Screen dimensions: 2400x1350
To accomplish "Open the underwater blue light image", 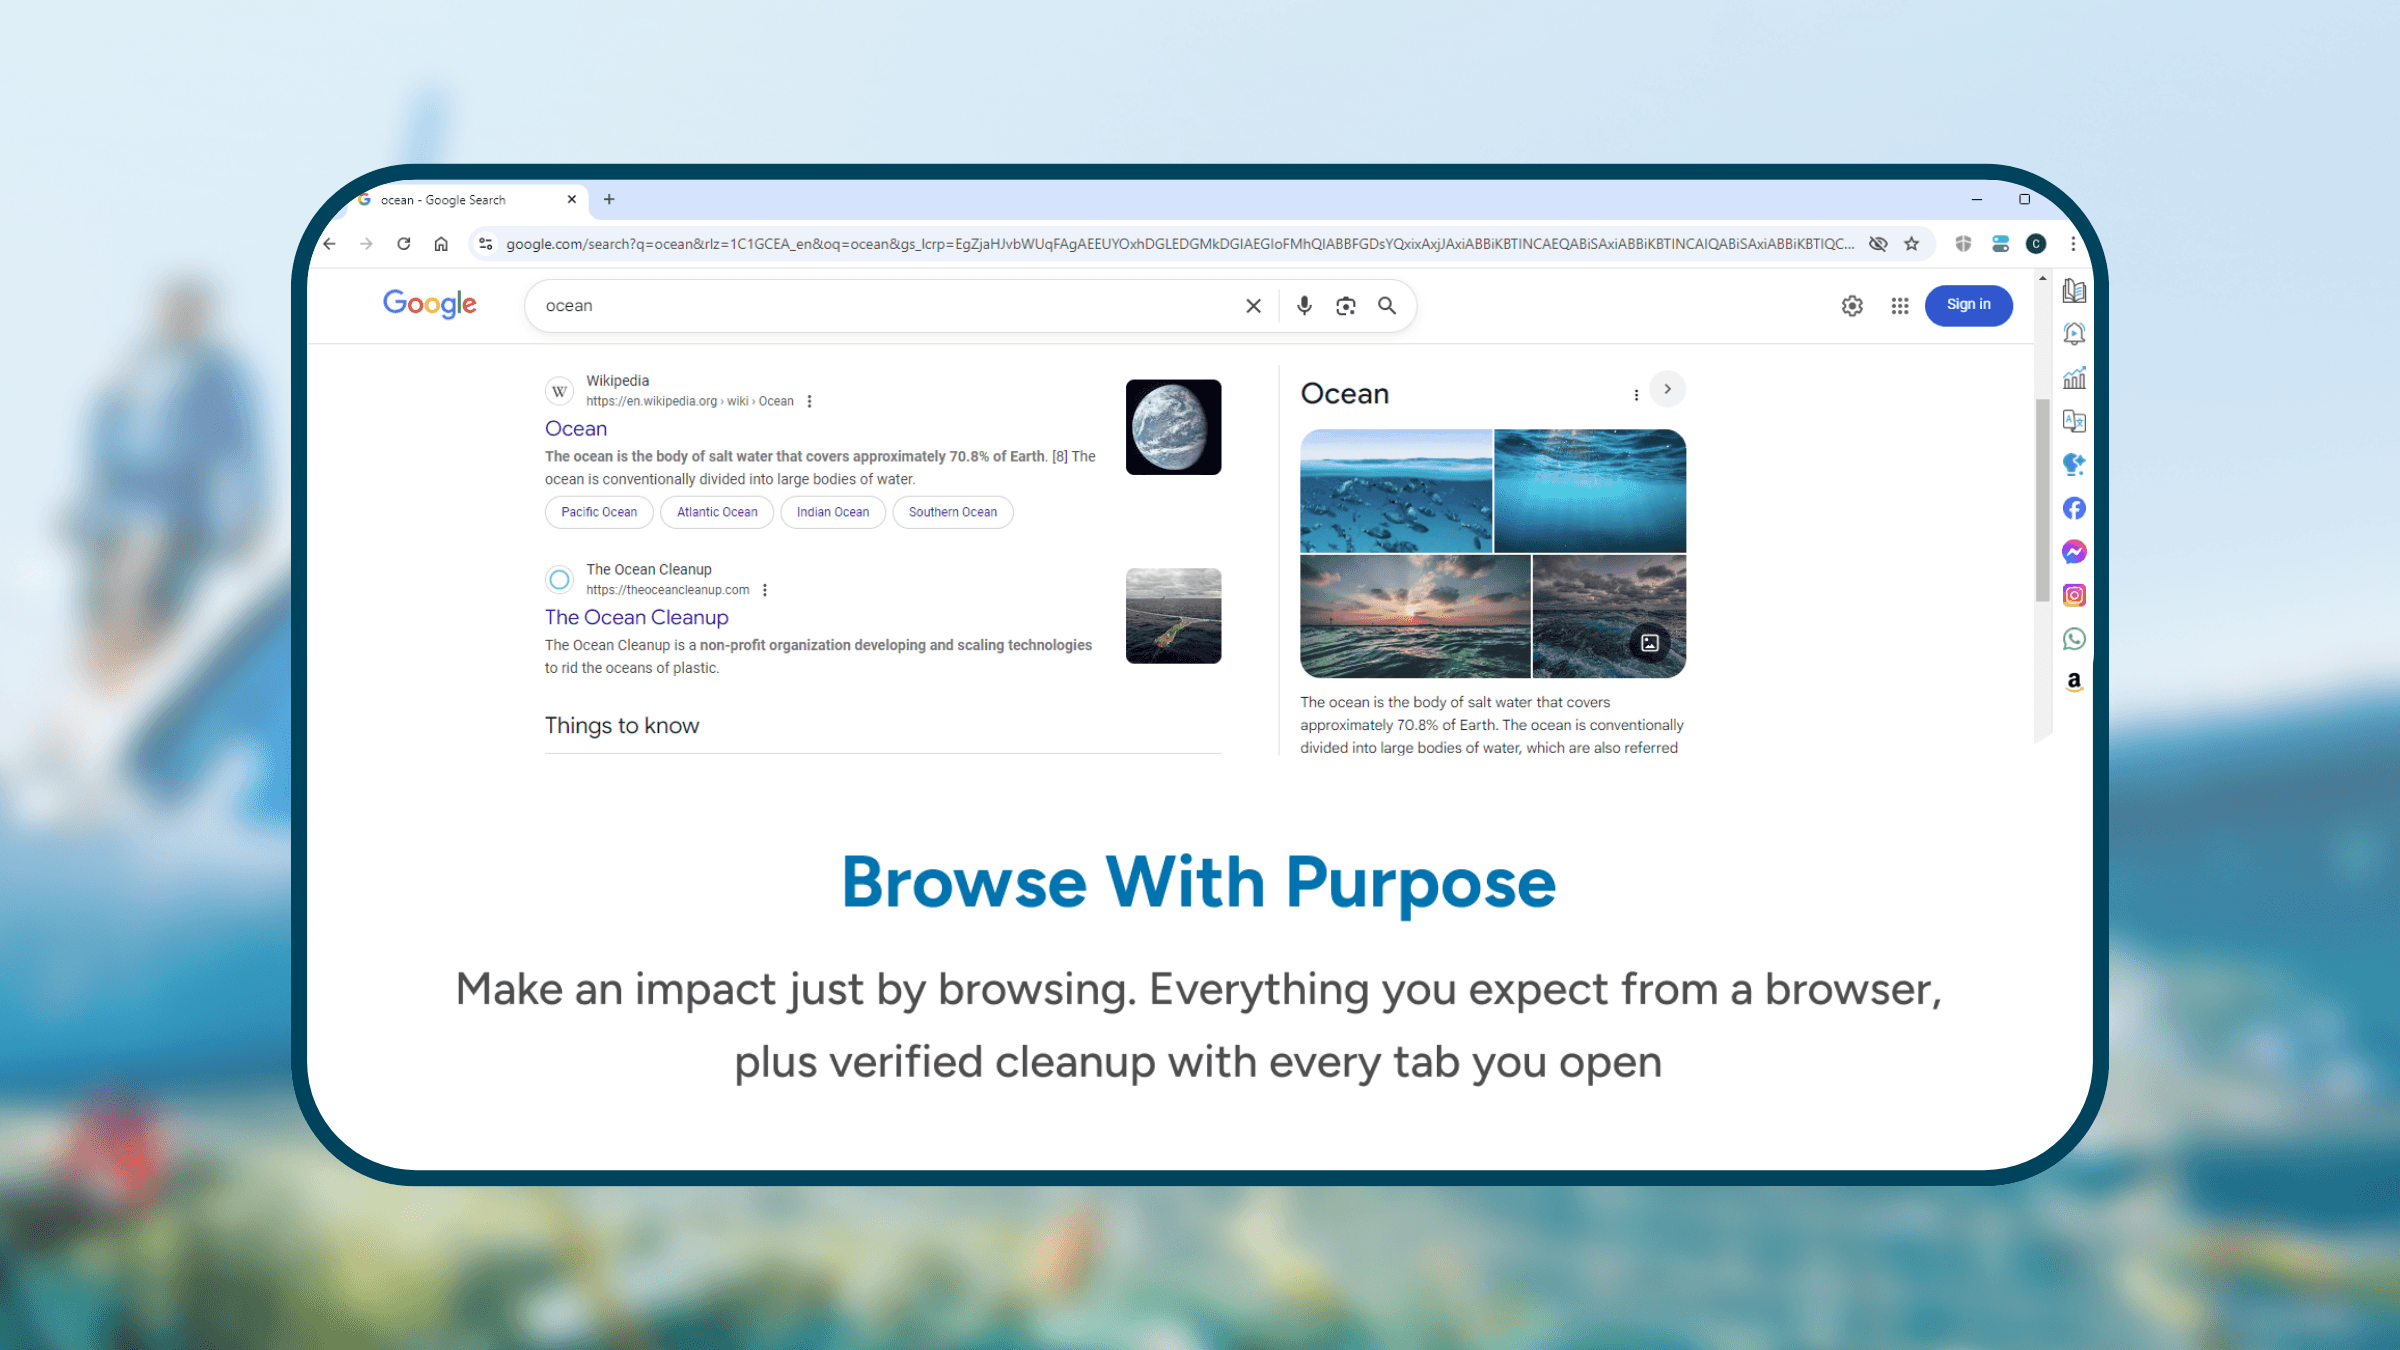I will click(1590, 491).
